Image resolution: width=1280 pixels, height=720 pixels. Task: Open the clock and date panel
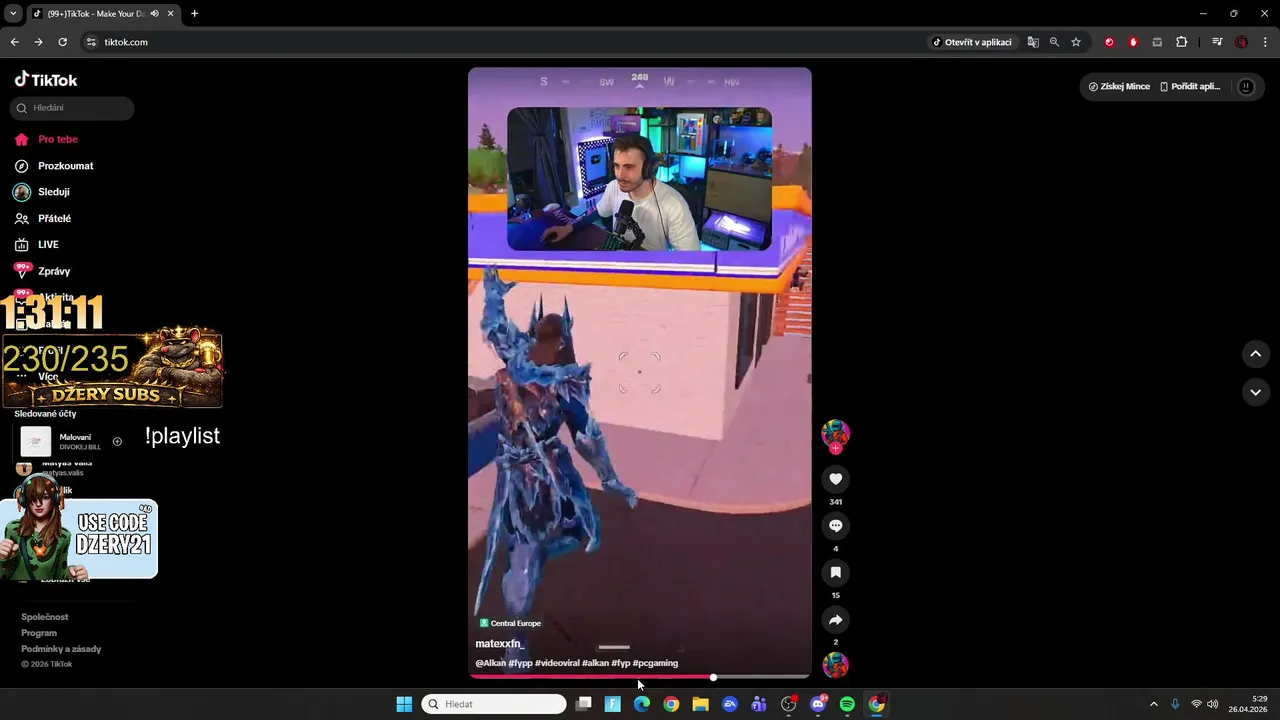coord(1249,704)
